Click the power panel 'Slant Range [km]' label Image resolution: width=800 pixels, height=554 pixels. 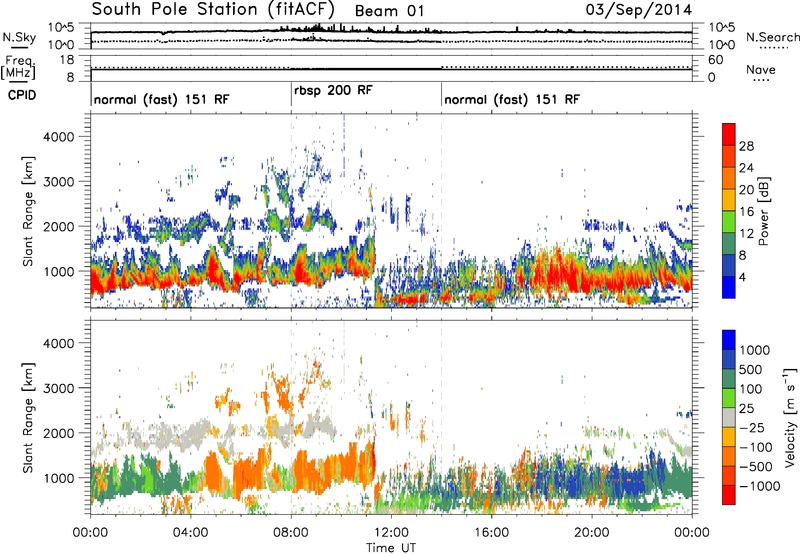28,211
